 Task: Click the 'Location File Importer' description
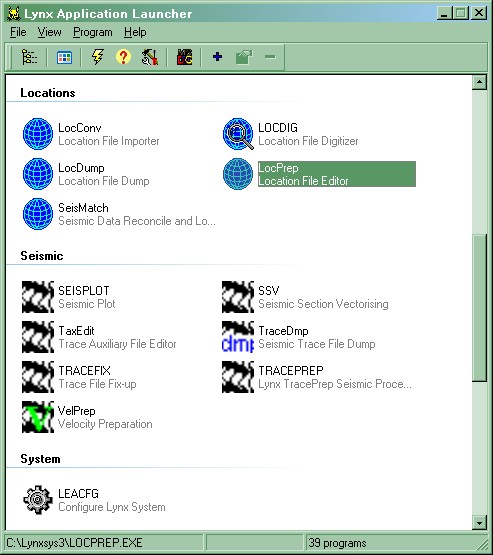[x=109, y=141]
